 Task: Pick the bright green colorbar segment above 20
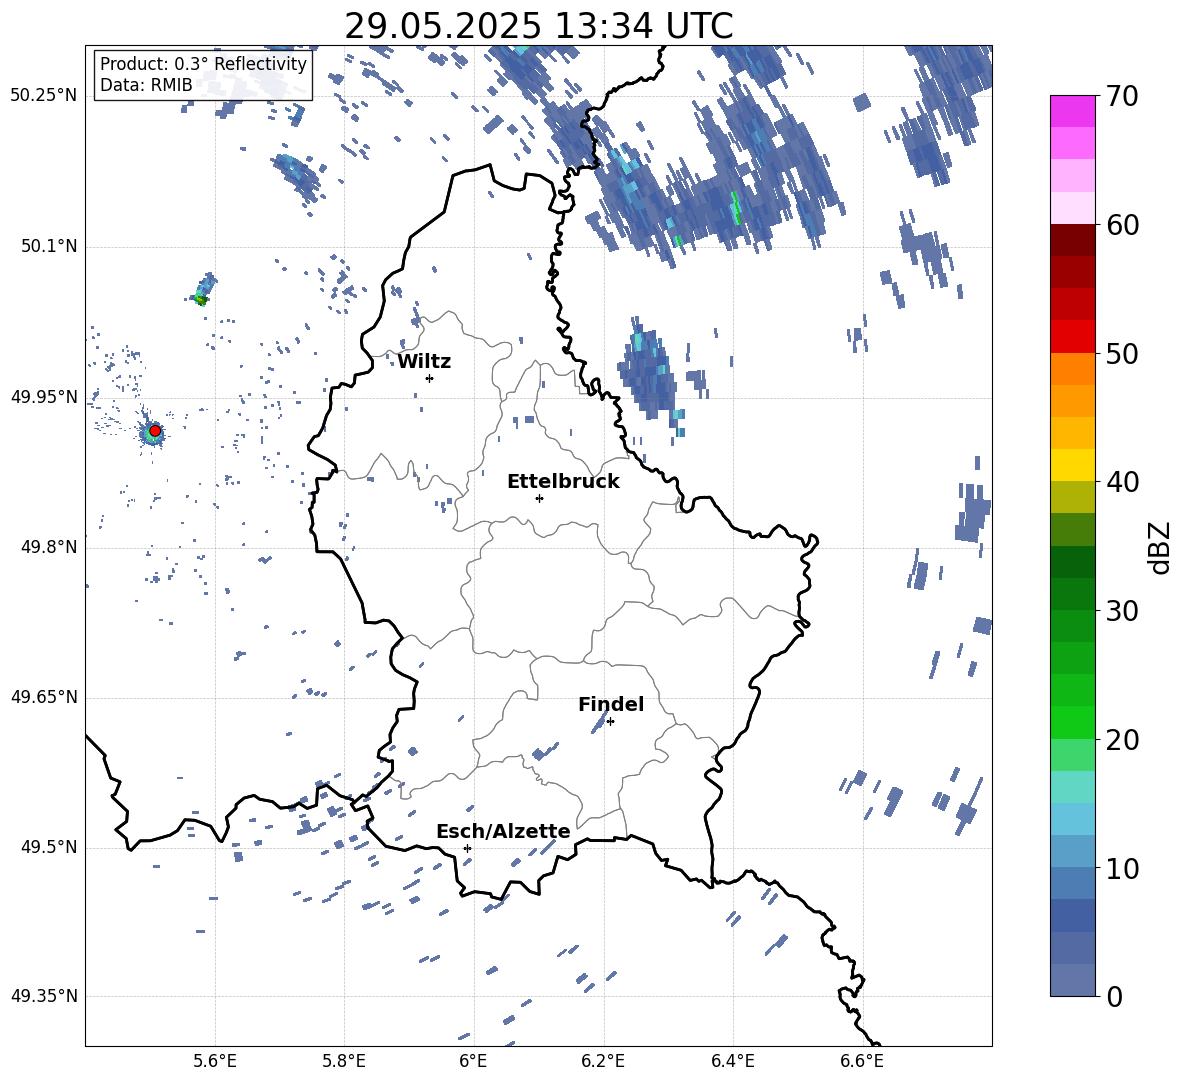pos(1072,722)
